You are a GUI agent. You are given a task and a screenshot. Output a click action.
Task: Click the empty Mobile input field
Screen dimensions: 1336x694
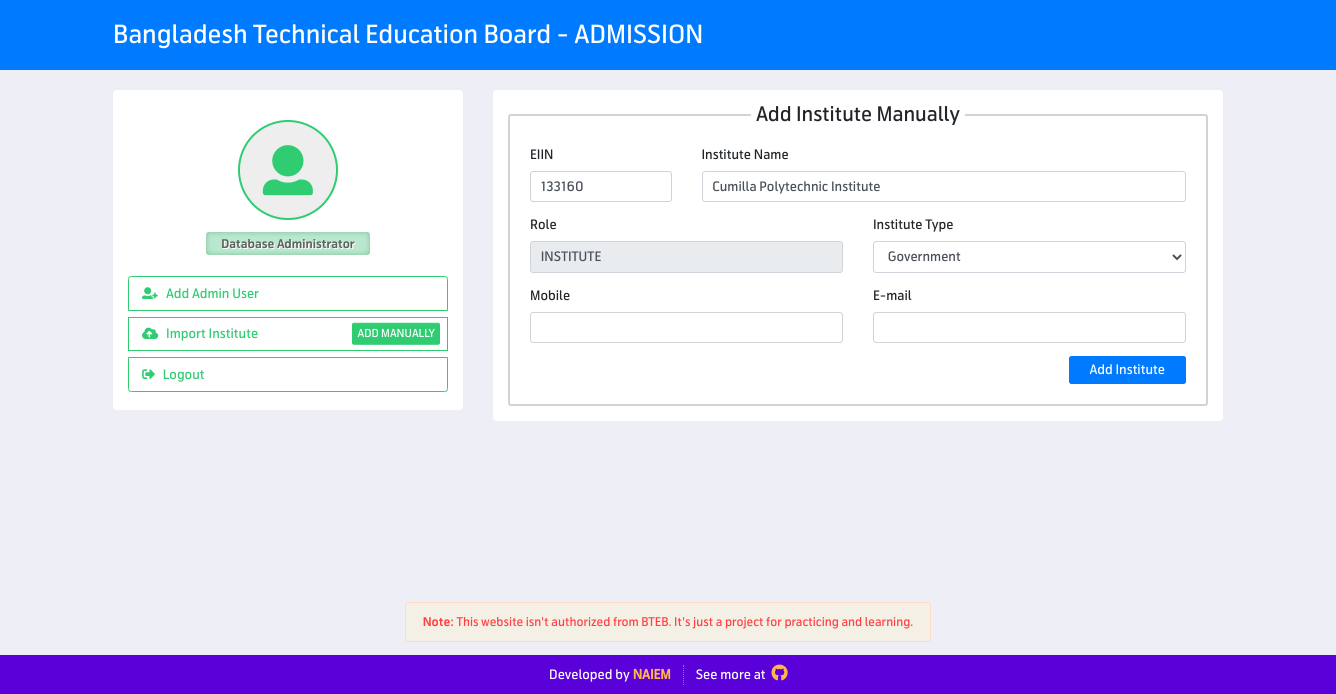point(686,327)
